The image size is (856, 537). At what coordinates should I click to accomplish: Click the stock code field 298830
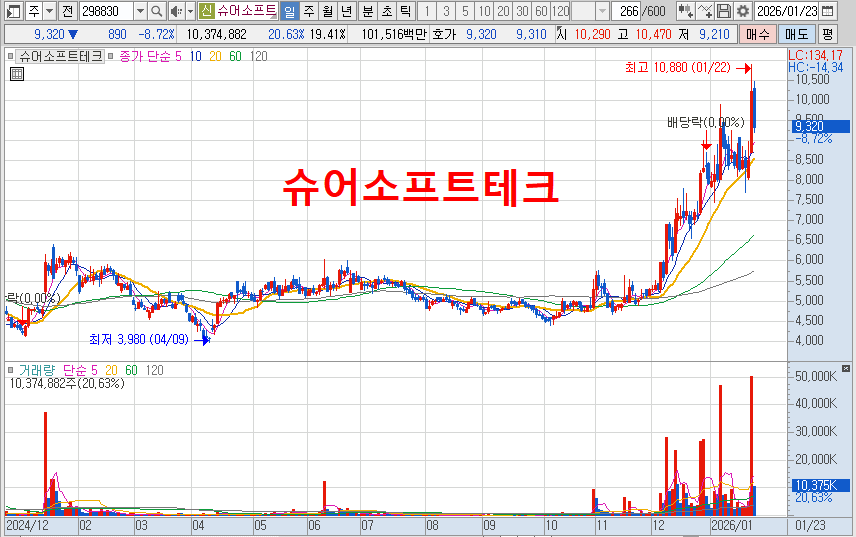coord(106,11)
